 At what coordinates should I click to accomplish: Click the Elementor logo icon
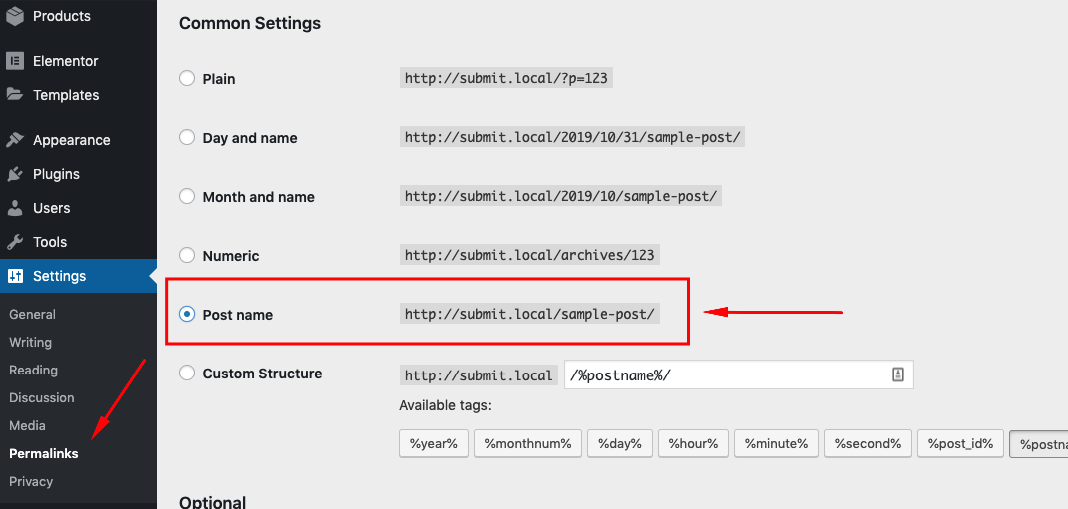15,61
